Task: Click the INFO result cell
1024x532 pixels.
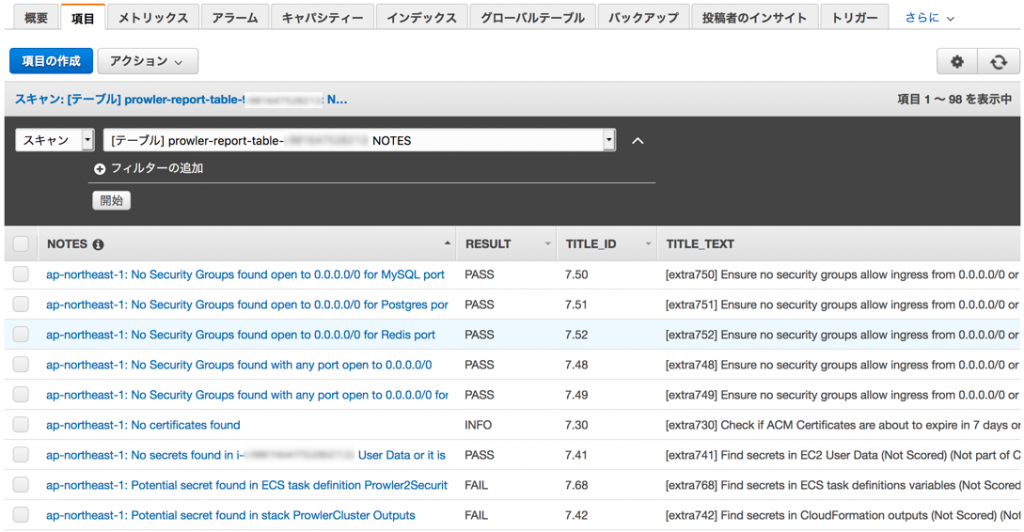Action: [478, 425]
